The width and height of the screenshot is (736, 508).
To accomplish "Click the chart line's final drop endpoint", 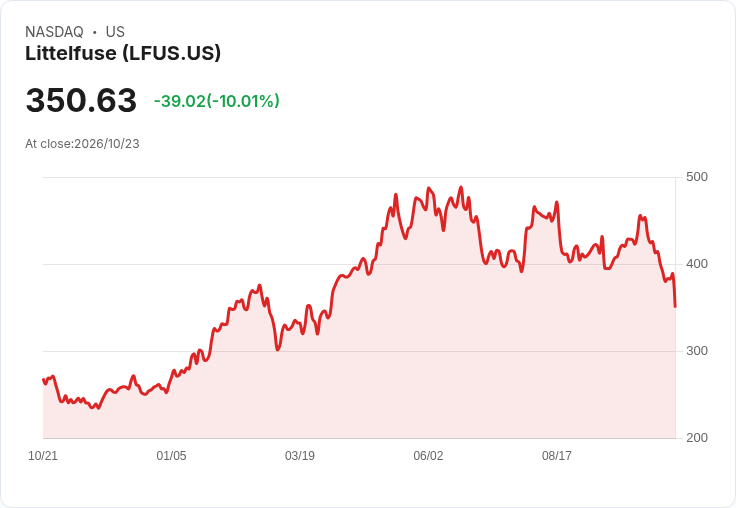I will click(675, 307).
